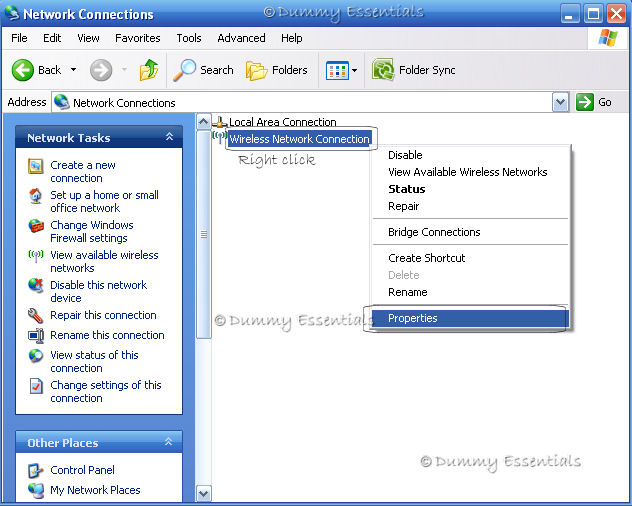Click the Rename this connection icon
This screenshot has height=506, width=632.
click(x=36, y=335)
